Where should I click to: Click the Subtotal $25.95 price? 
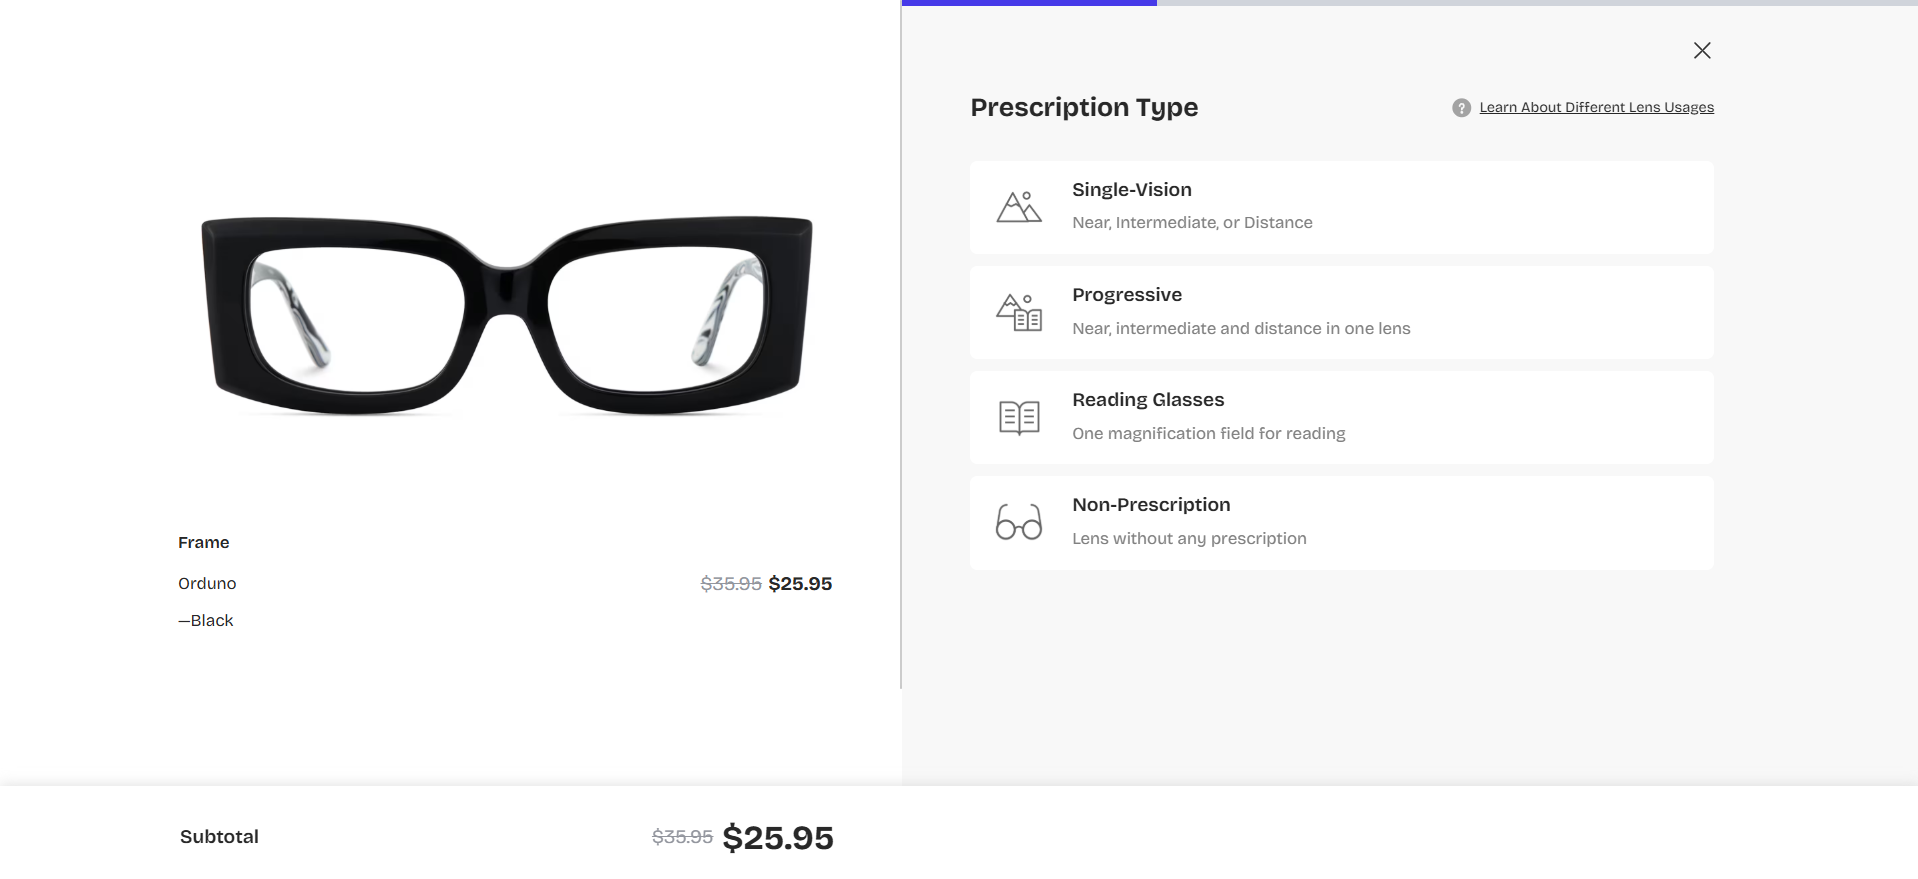777,838
